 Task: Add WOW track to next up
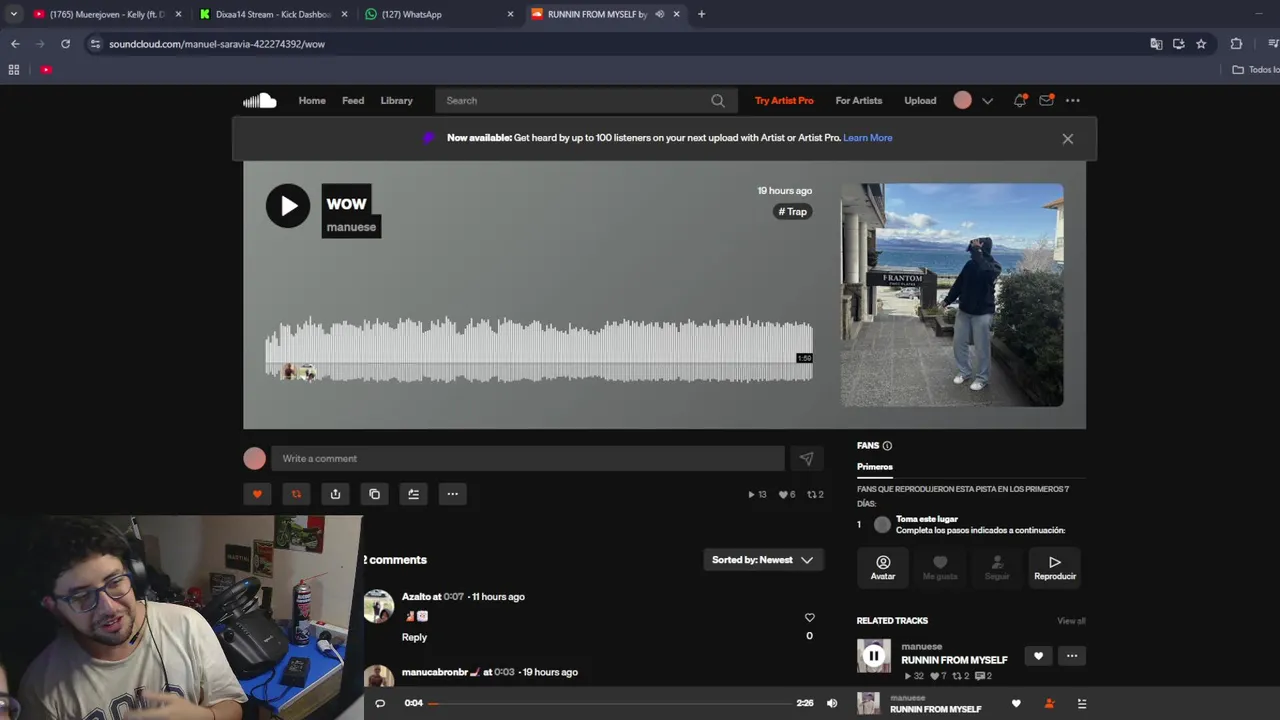[x=413, y=494]
